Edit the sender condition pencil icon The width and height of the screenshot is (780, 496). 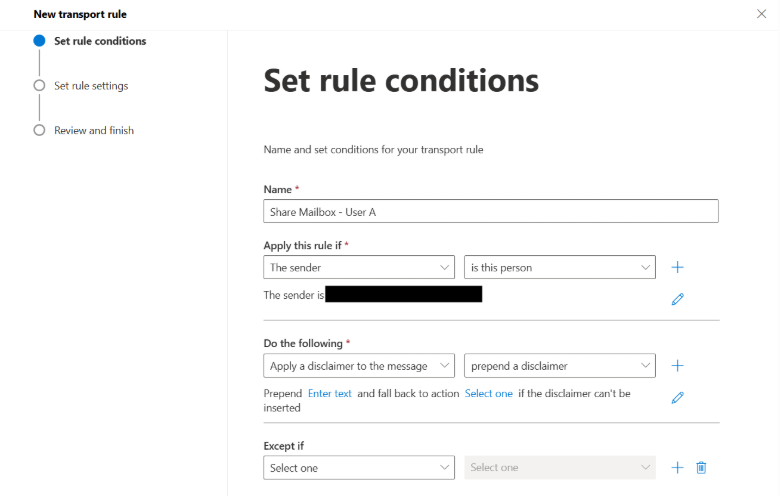pos(677,299)
